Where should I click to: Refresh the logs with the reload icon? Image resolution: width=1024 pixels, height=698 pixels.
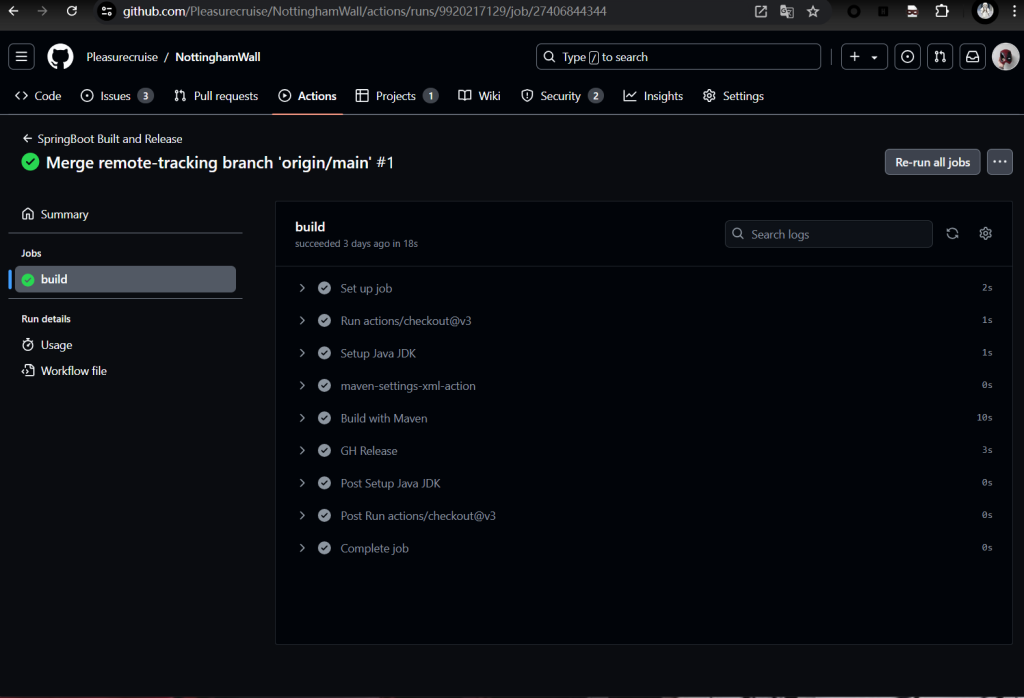coord(952,234)
